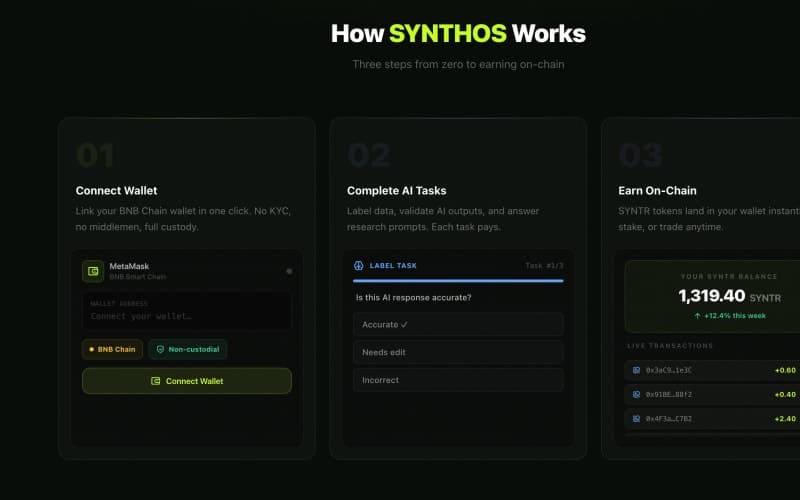Click the transaction icon beside 0x4F3a…C7B2

click(x=636, y=419)
